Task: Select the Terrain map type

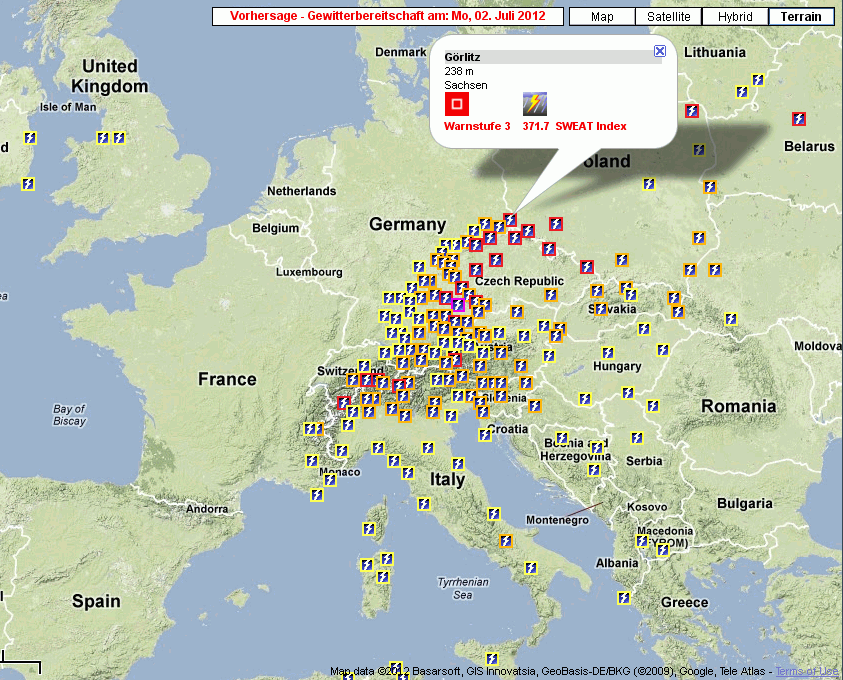Action: pyautogui.click(x=801, y=17)
